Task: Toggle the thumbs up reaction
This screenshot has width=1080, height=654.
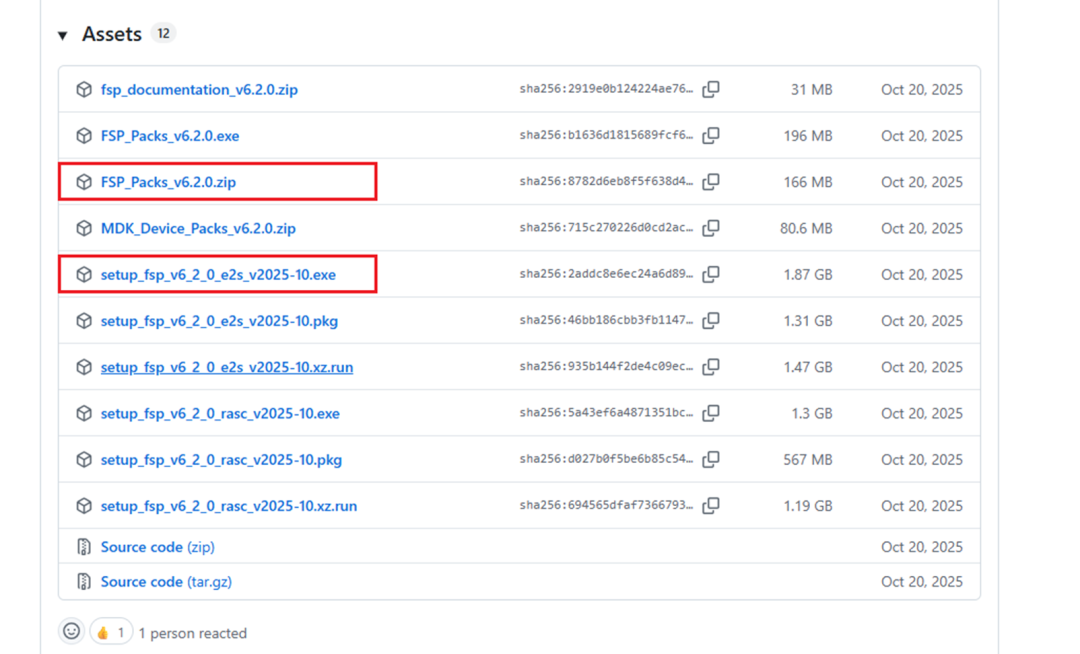Action: pyautogui.click(x=111, y=632)
